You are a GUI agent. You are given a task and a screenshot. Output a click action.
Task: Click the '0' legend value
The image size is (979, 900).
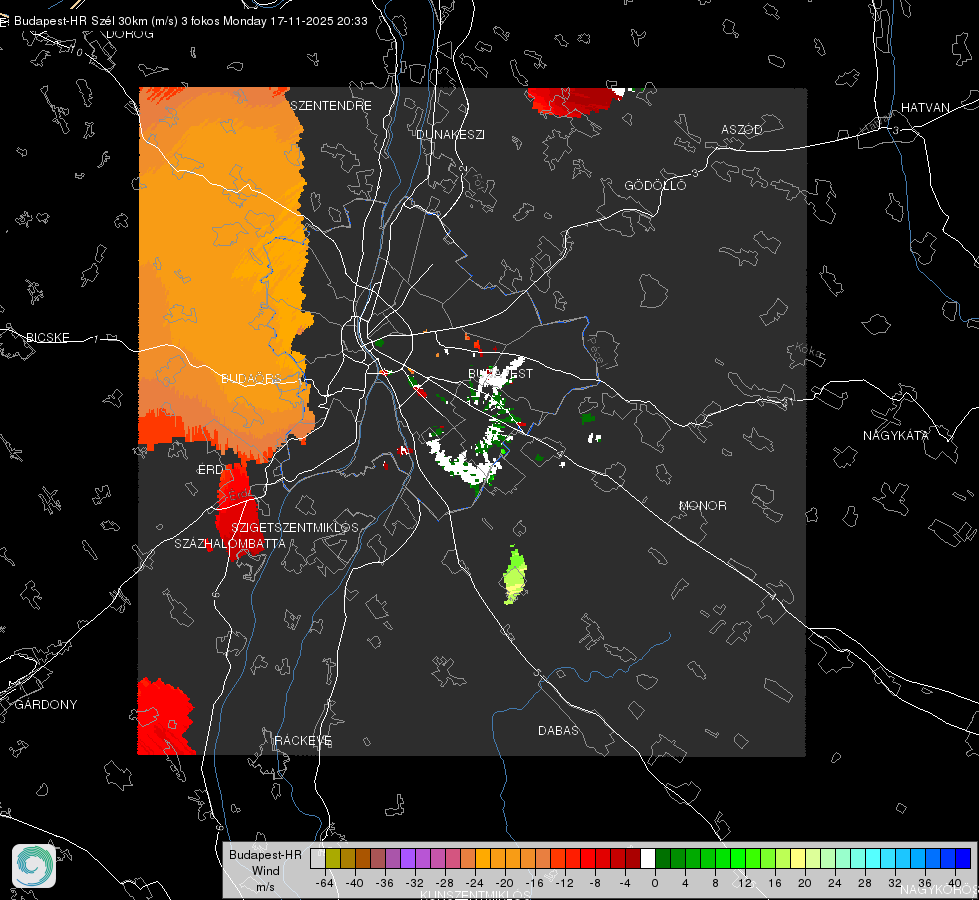coord(655,883)
